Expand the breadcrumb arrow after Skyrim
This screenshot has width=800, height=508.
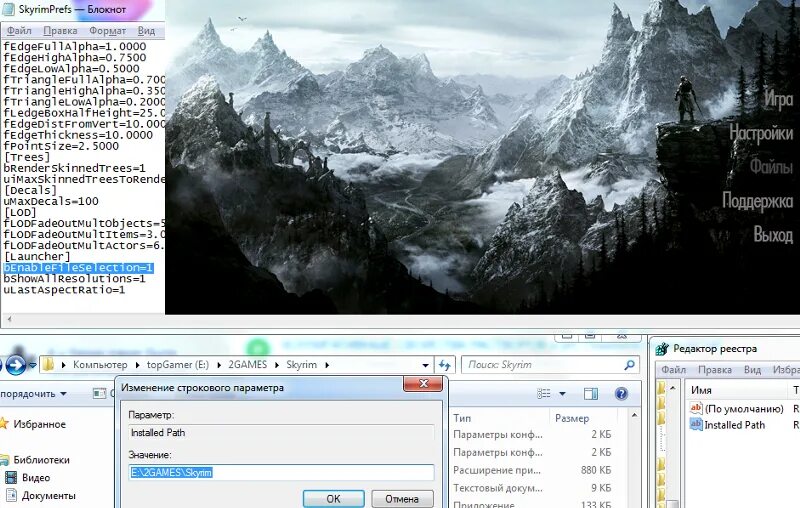pyautogui.click(x=327, y=365)
